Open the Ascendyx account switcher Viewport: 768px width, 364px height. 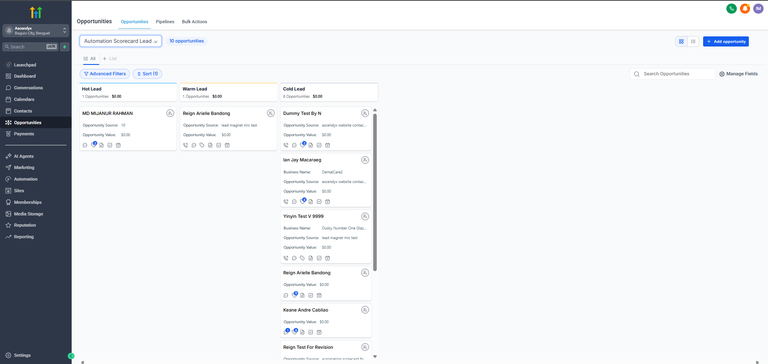click(35, 30)
